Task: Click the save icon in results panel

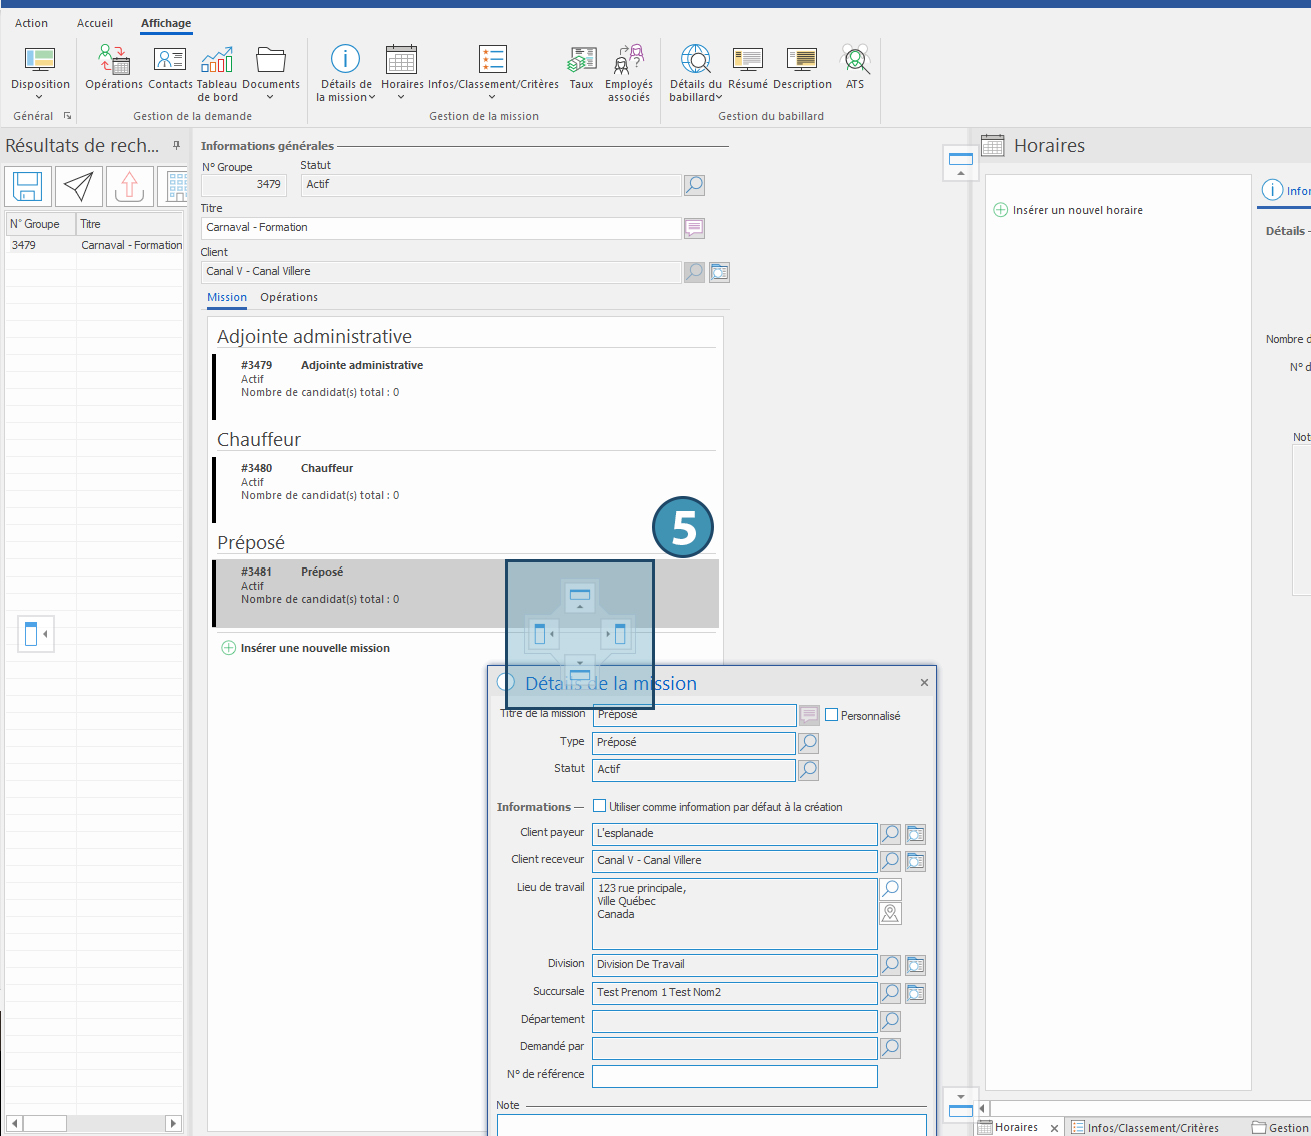Action: (x=28, y=186)
